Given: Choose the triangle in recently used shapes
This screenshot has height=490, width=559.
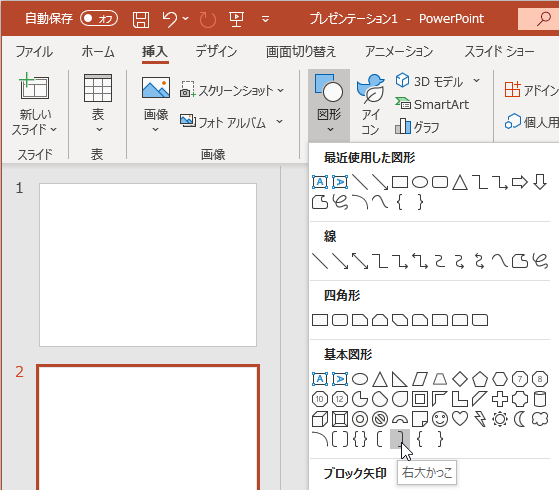Looking at the screenshot, I should point(460,182).
